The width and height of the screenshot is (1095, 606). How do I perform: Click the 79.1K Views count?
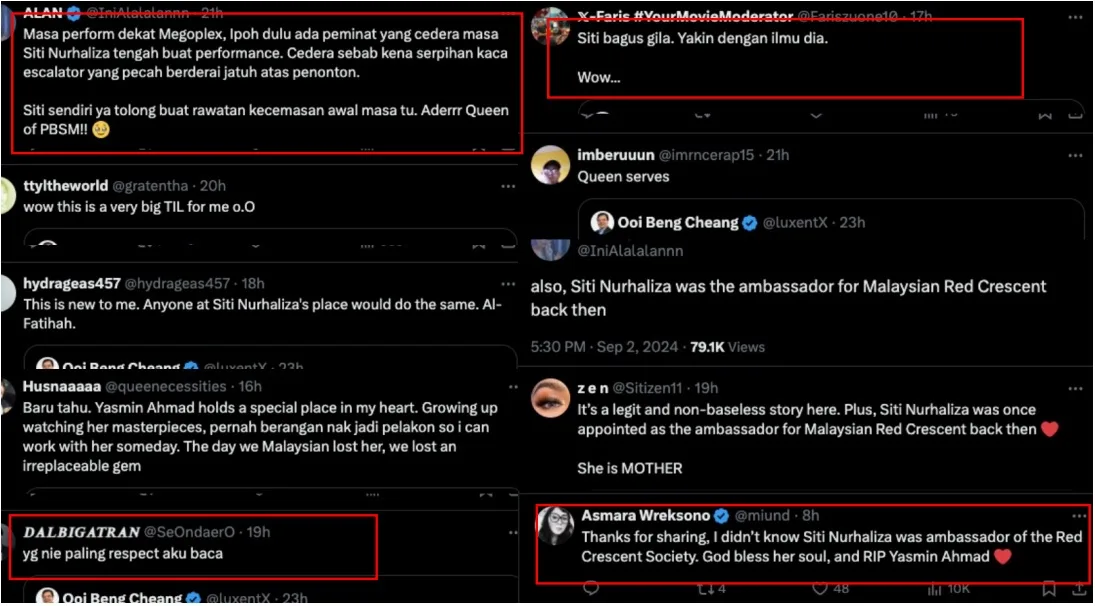(728, 347)
